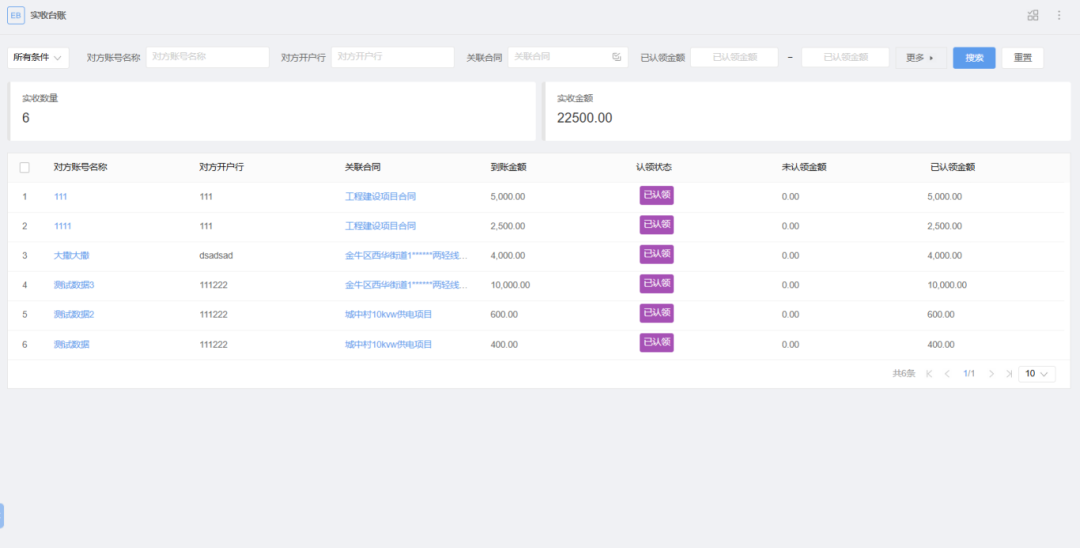This screenshot has height=548, width=1080.
Task: Click the blue 搜索 button
Action: pyautogui.click(x=974, y=58)
